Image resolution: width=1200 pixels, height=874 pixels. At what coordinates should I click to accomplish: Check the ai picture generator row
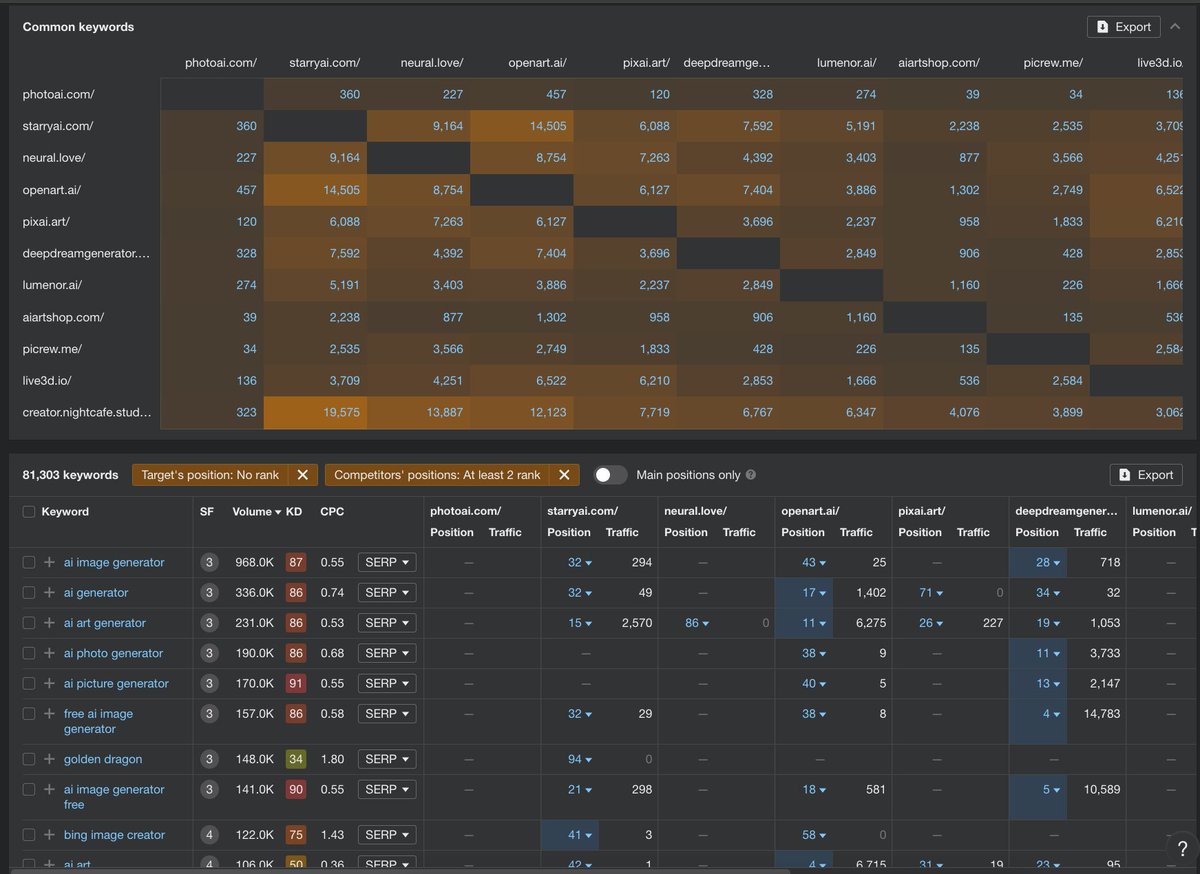29,683
